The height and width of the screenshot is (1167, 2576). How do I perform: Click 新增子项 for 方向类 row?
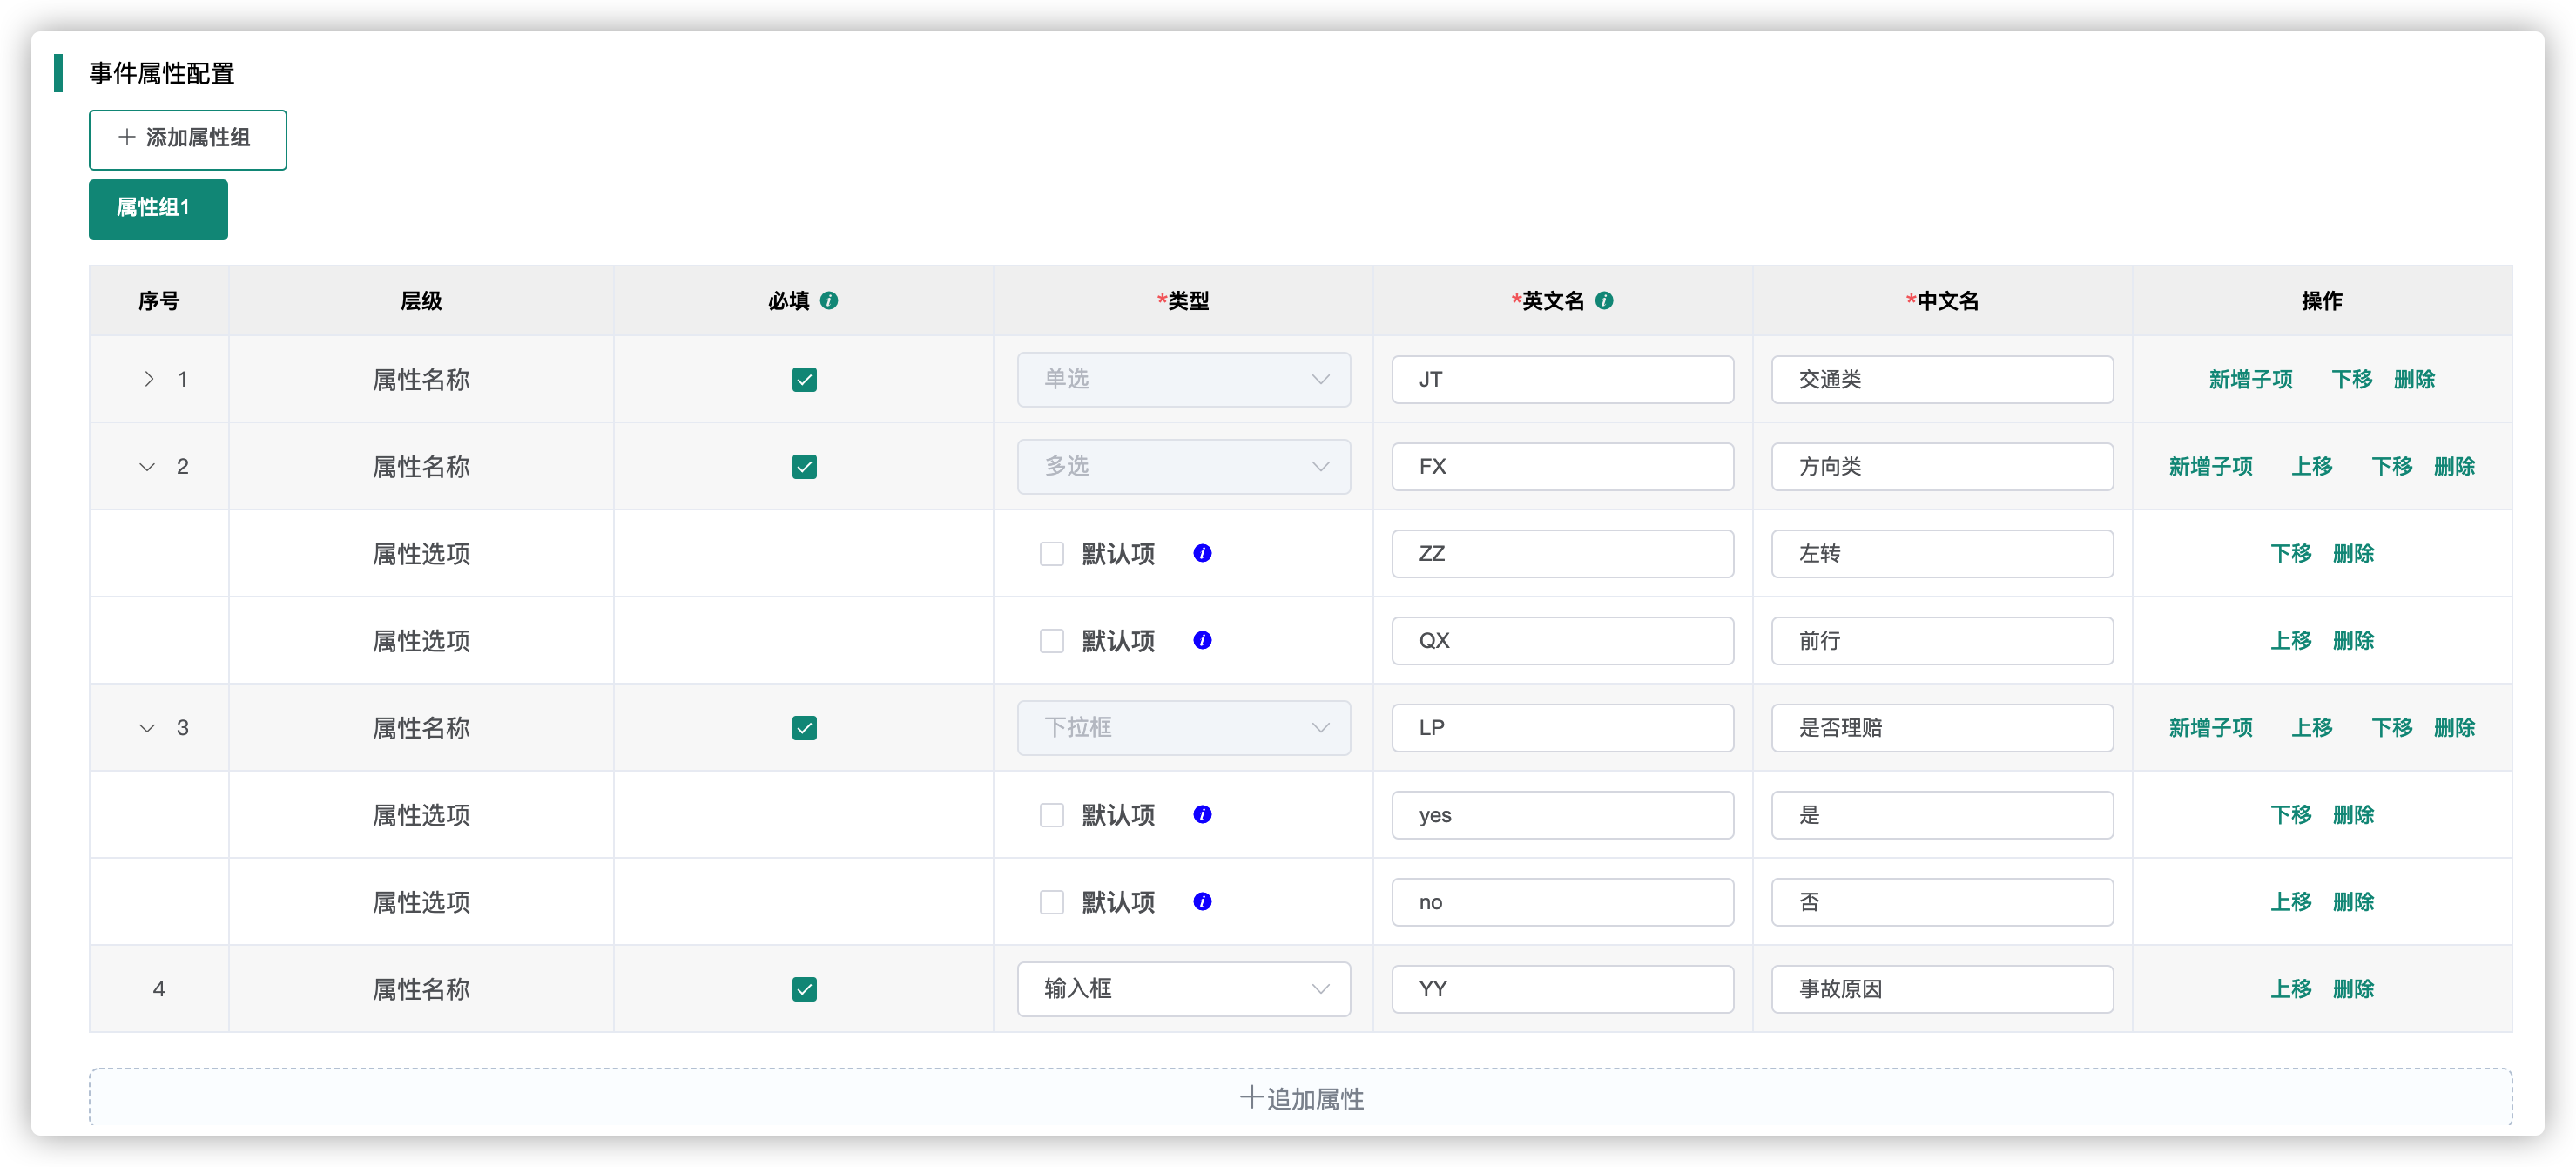(x=2210, y=466)
